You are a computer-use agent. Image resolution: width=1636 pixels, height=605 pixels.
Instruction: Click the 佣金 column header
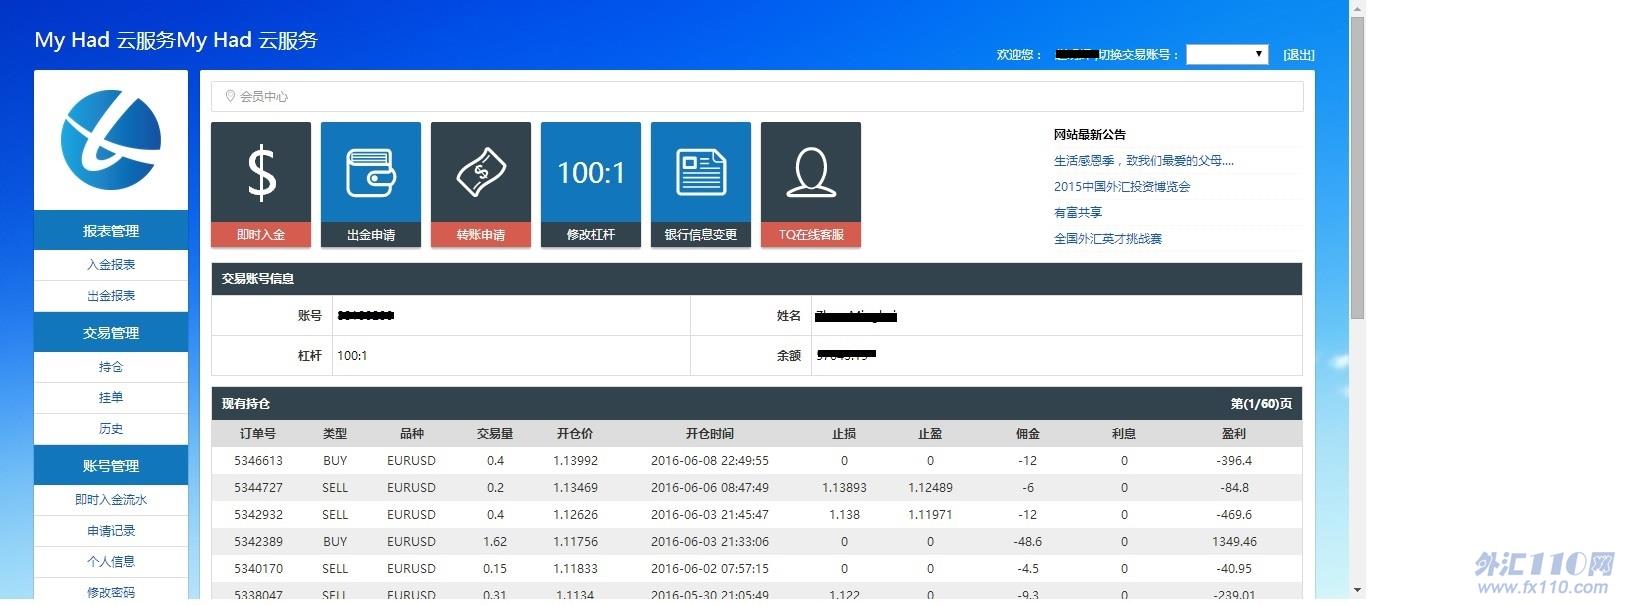1028,434
